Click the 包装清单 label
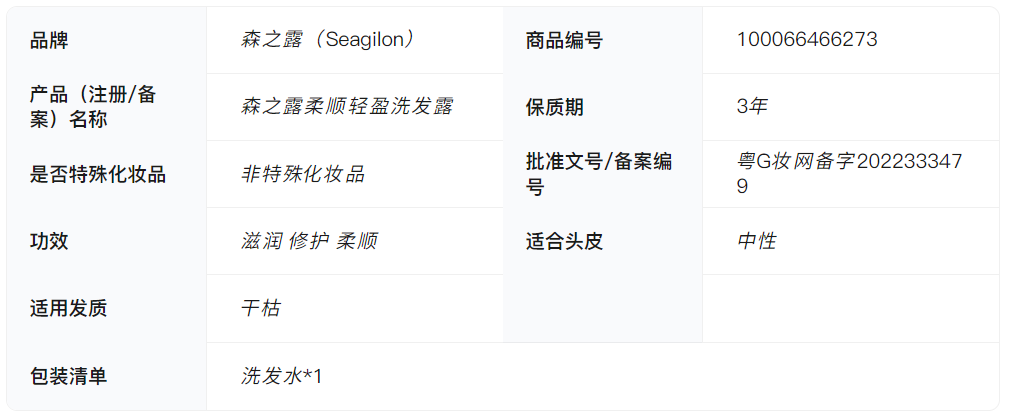The image size is (1009, 417). click(69, 376)
